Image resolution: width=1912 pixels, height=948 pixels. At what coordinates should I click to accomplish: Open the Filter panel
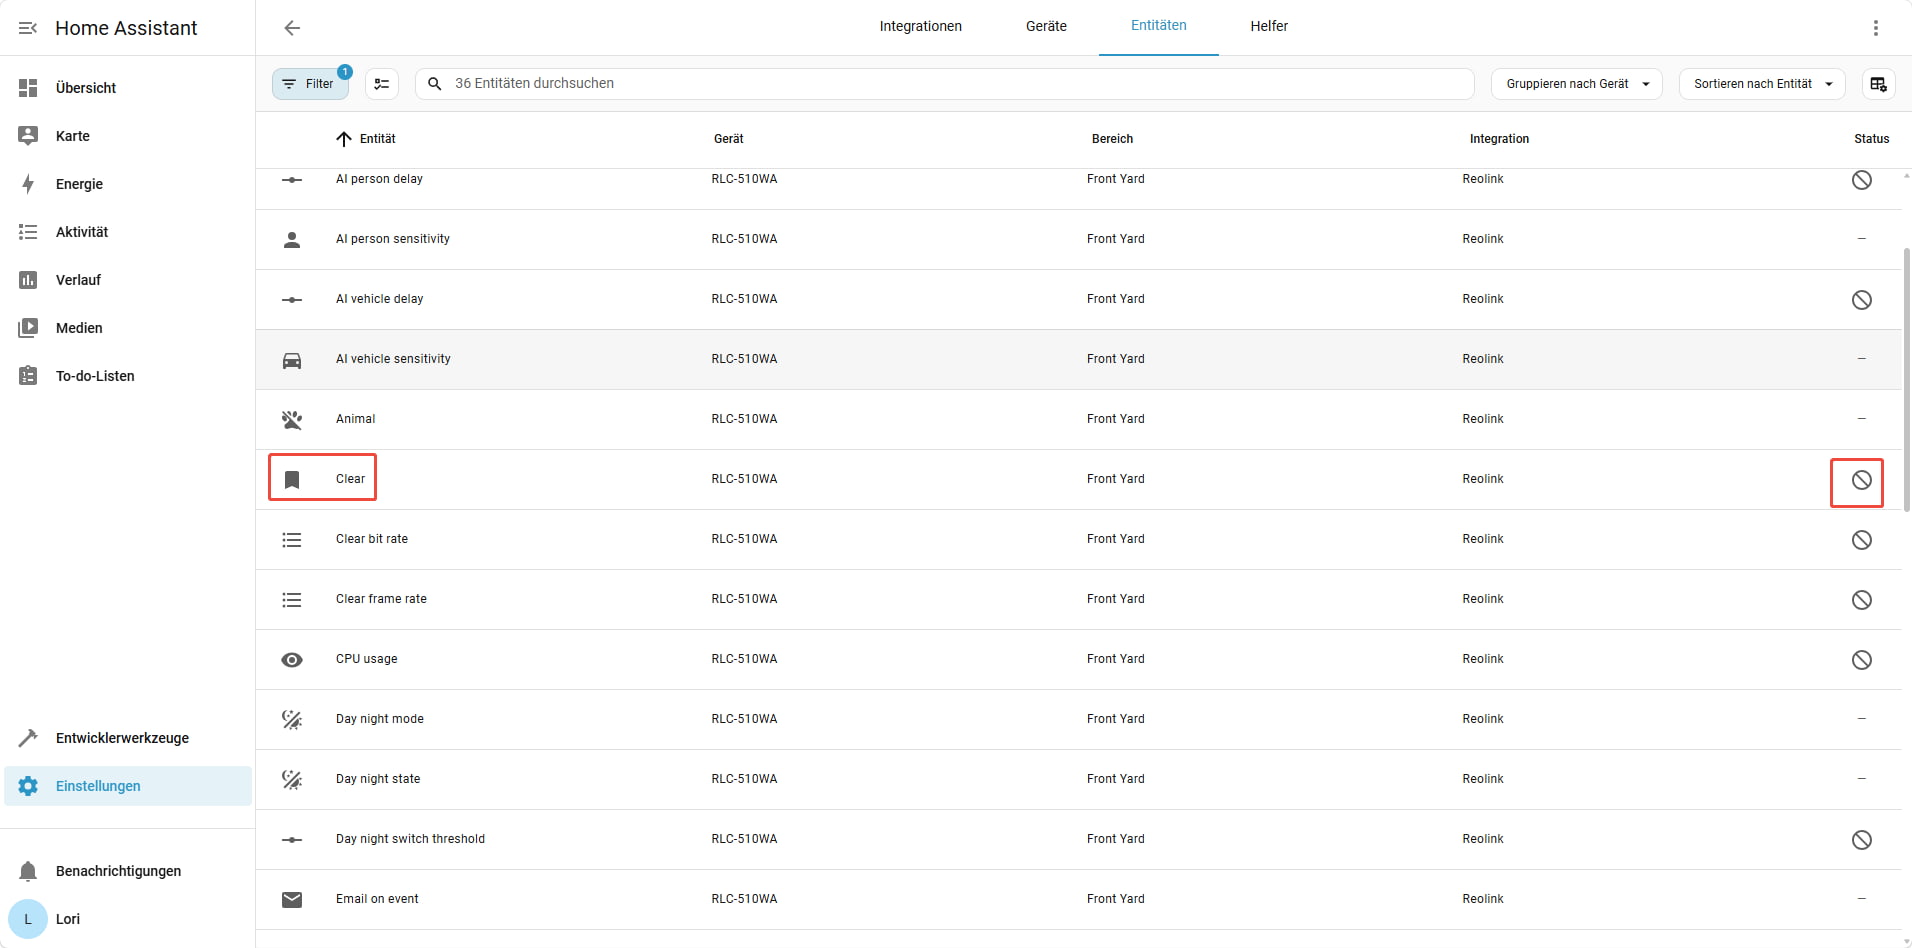coord(310,84)
